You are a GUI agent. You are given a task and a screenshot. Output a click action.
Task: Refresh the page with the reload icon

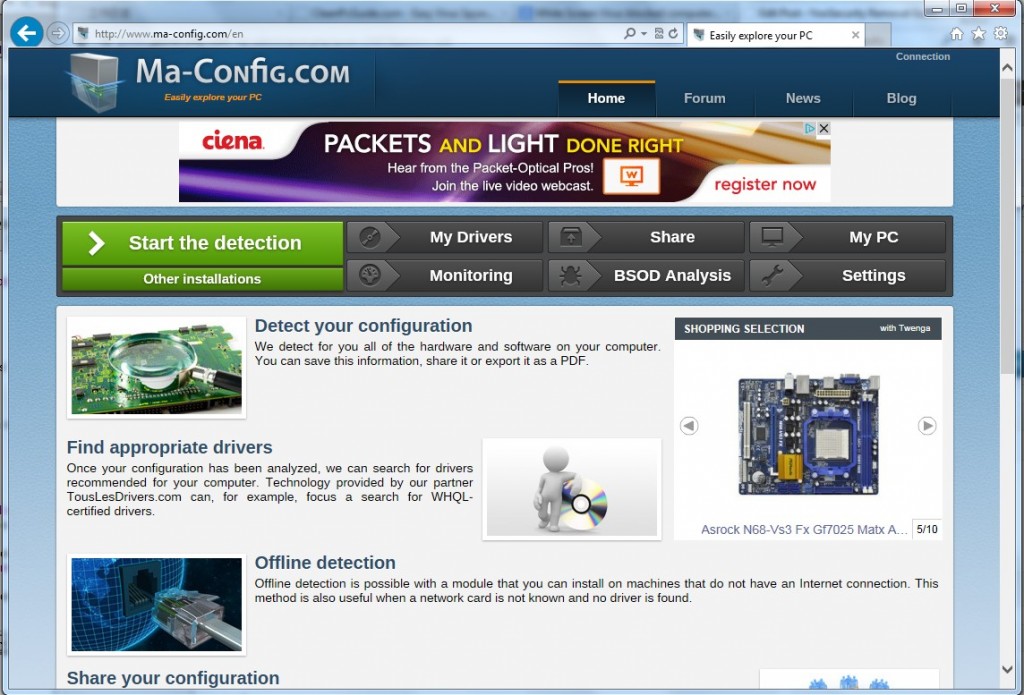673,33
